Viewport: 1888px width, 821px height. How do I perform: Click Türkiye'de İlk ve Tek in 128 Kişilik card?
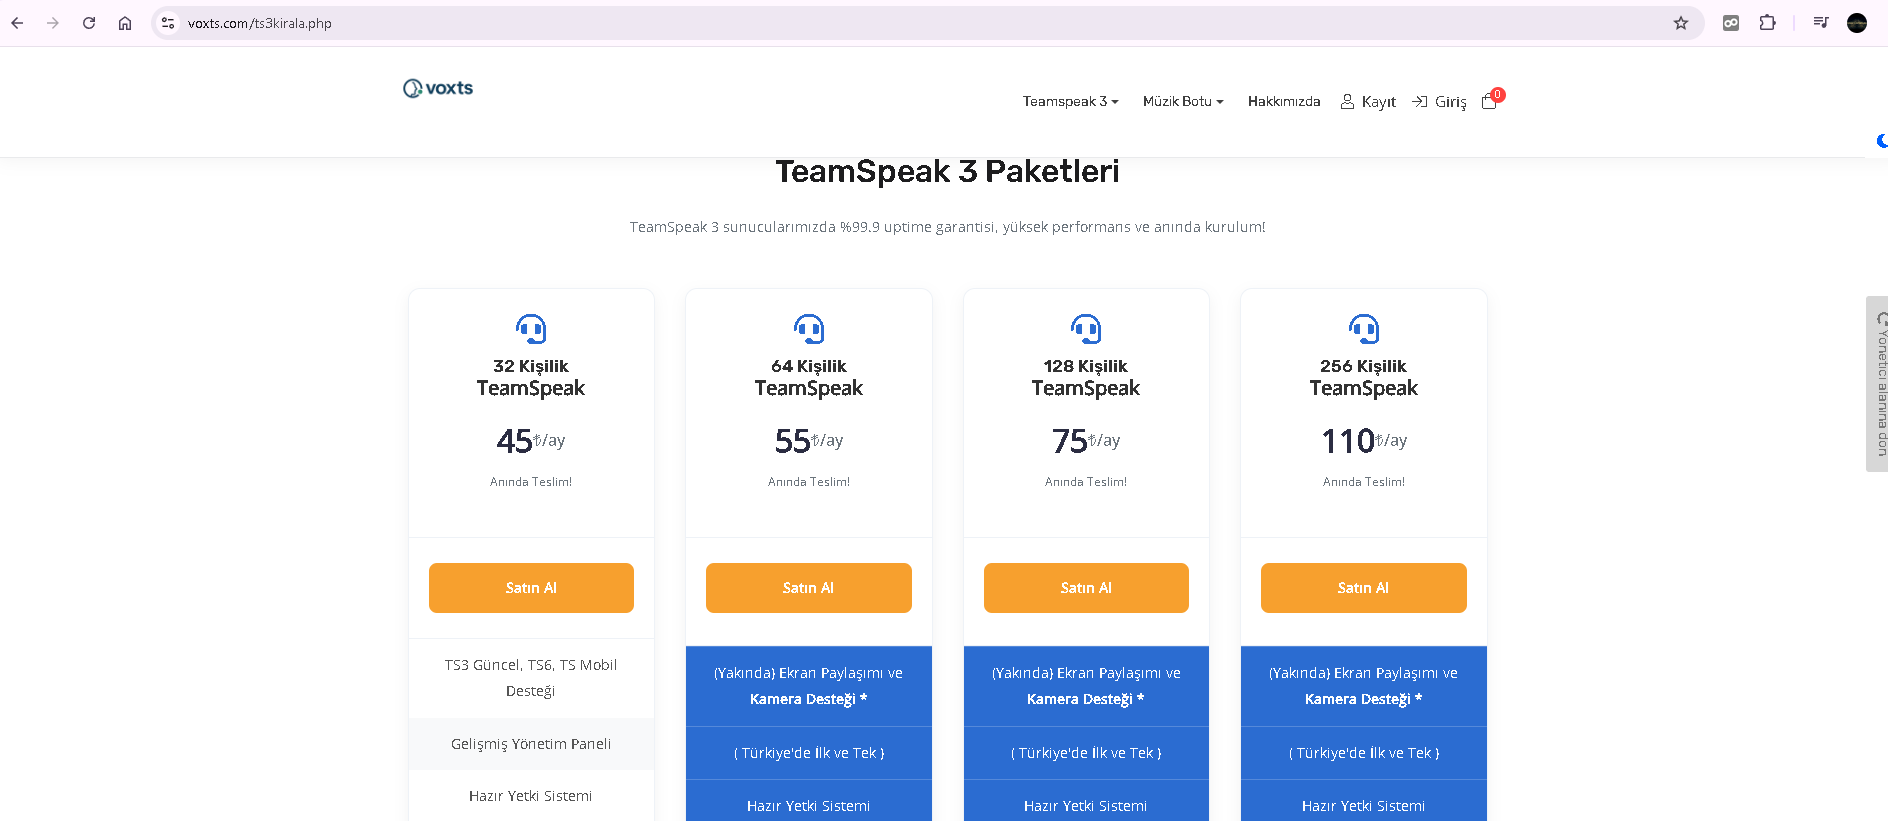(1086, 753)
